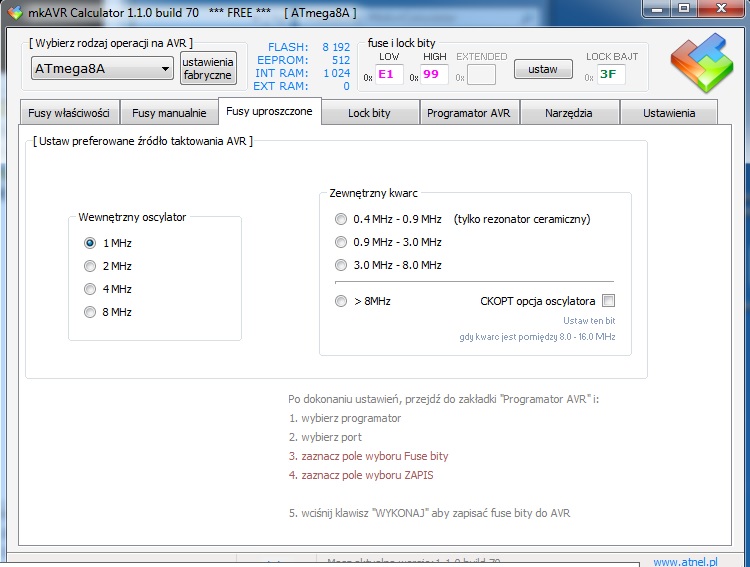Click the '(tylko rezonator ceramiczny)' note
This screenshot has height=567, width=750.
[x=522, y=219]
